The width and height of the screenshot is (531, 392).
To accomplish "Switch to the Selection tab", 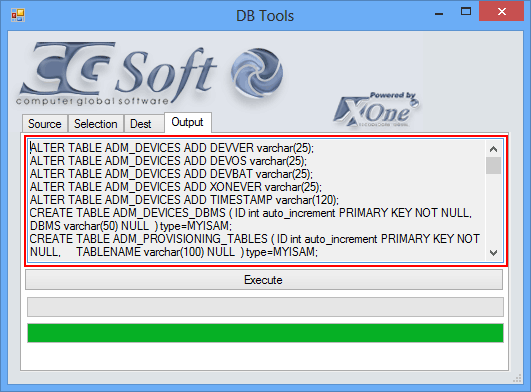I will [95, 124].
